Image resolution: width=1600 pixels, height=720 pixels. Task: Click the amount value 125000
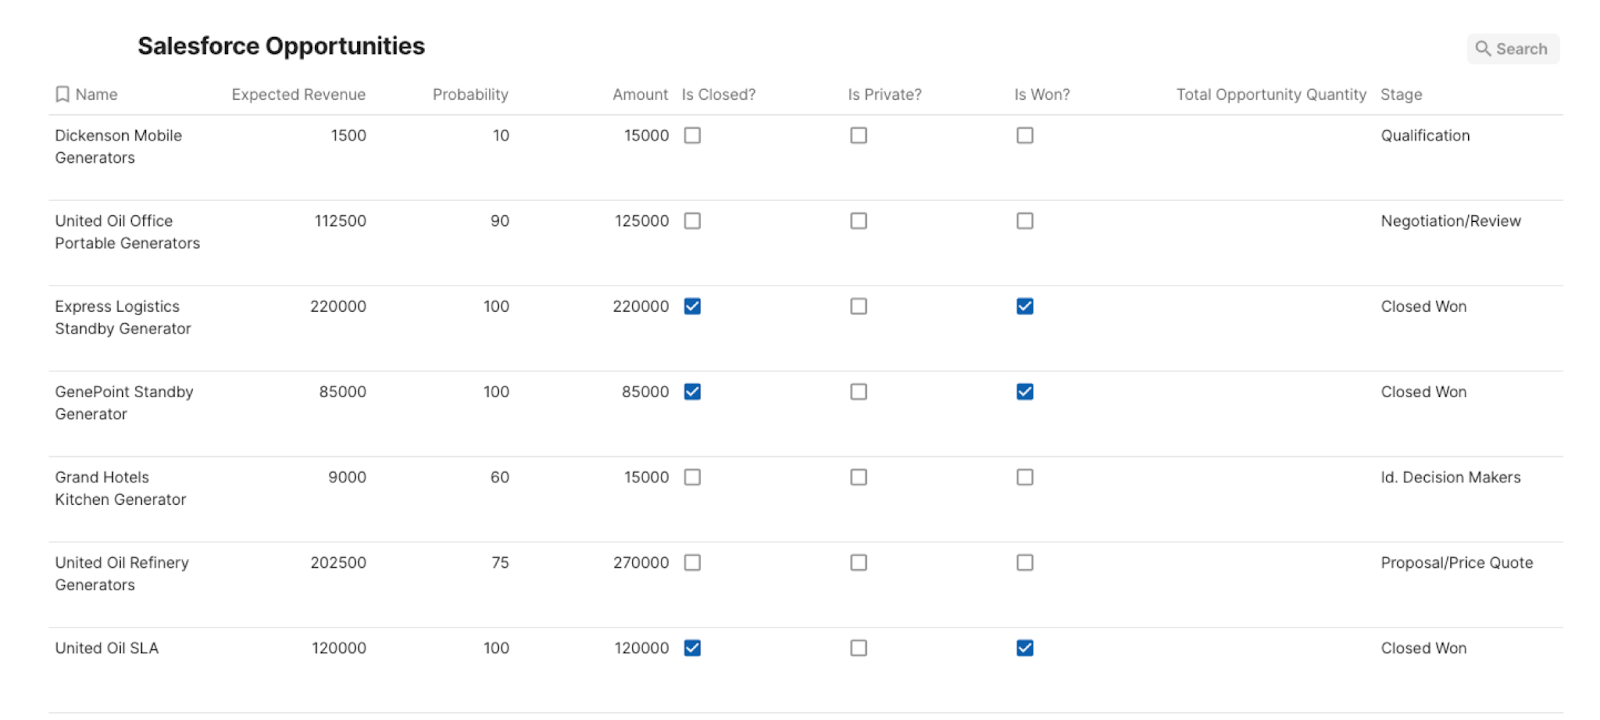click(x=642, y=221)
